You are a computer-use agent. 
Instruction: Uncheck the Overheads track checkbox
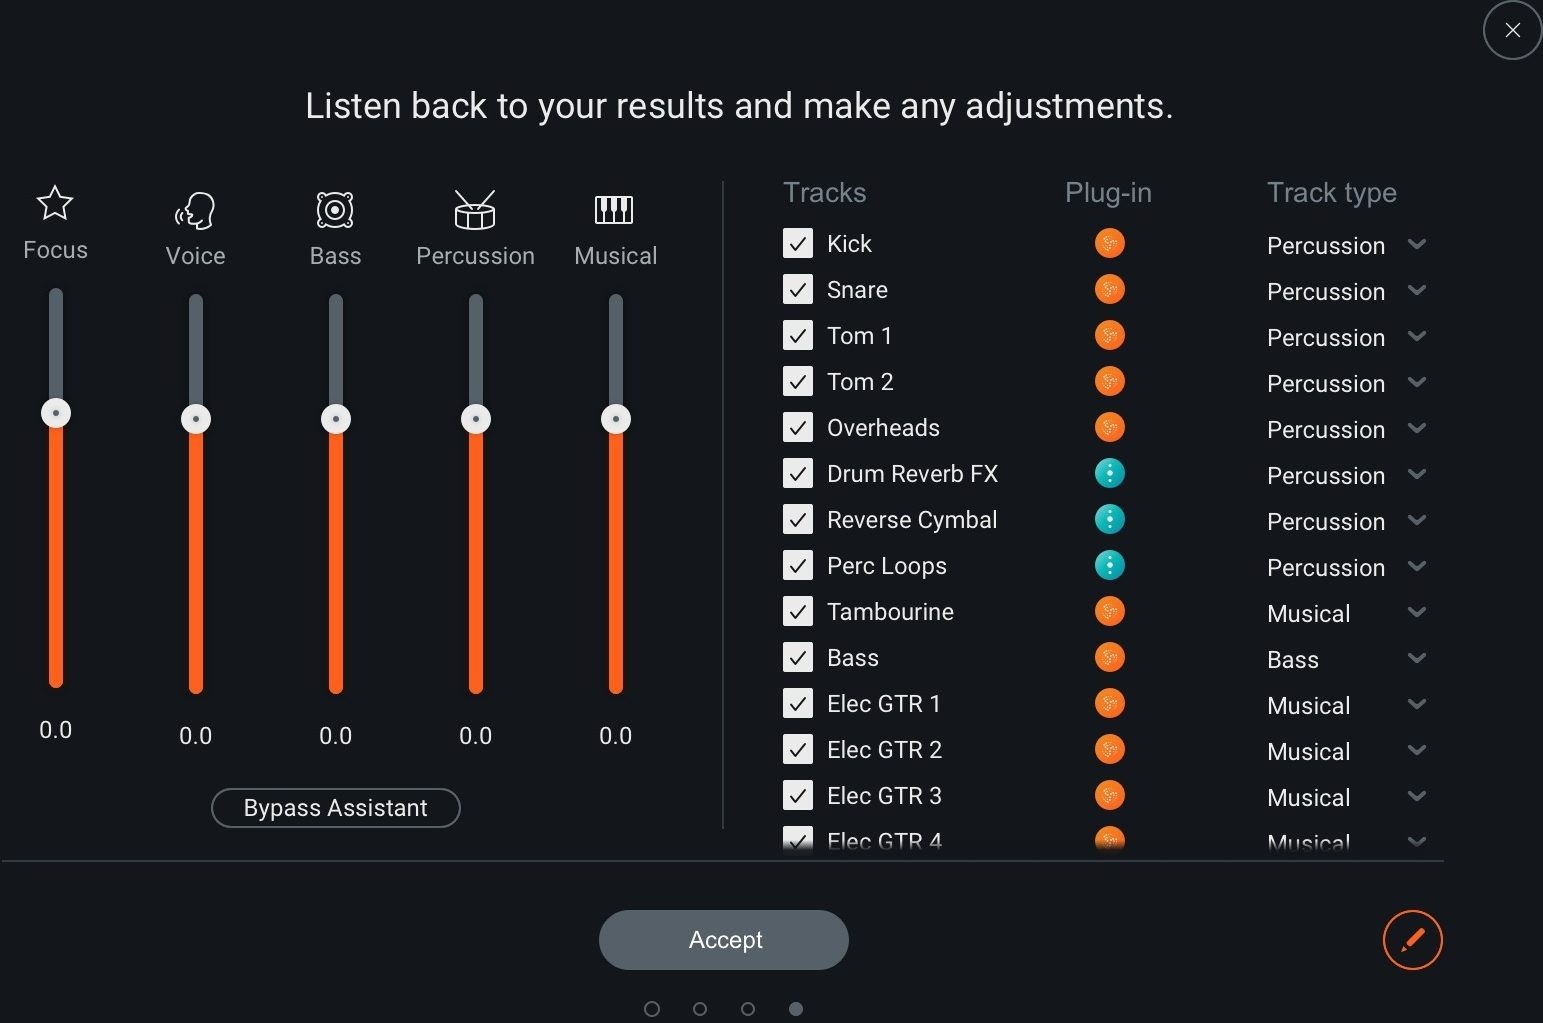pyautogui.click(x=798, y=427)
